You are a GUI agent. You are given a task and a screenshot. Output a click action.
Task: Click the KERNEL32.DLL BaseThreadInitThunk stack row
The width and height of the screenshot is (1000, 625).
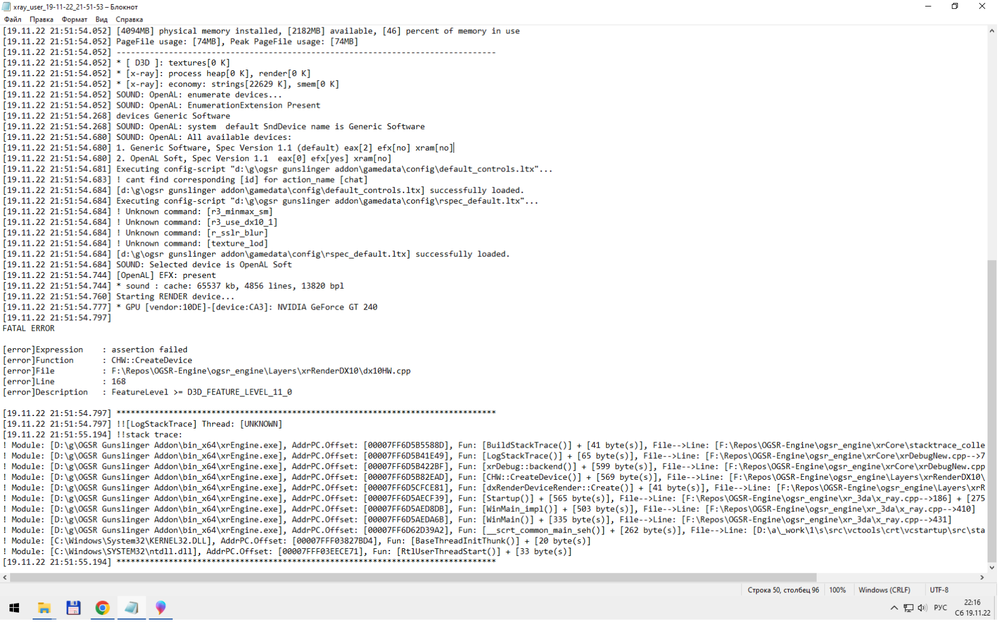pos(297,541)
